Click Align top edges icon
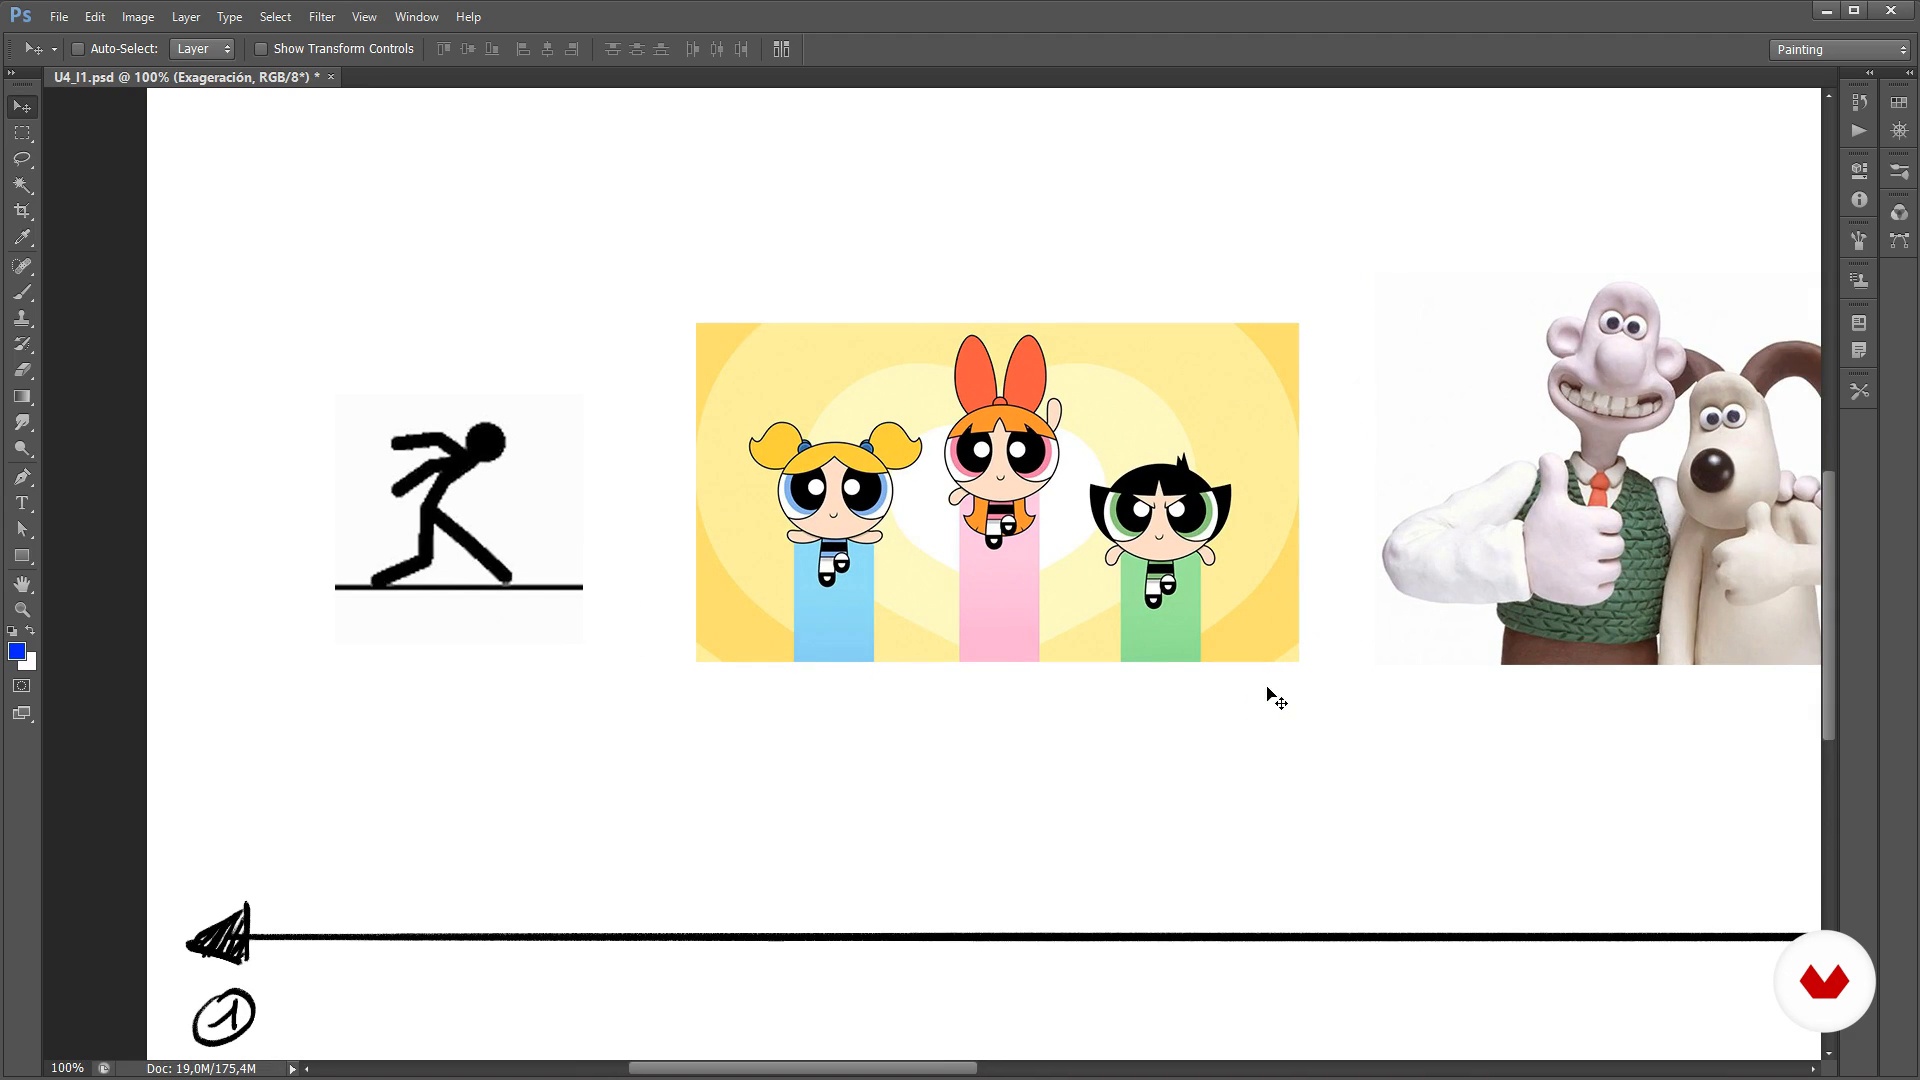 coord(443,49)
